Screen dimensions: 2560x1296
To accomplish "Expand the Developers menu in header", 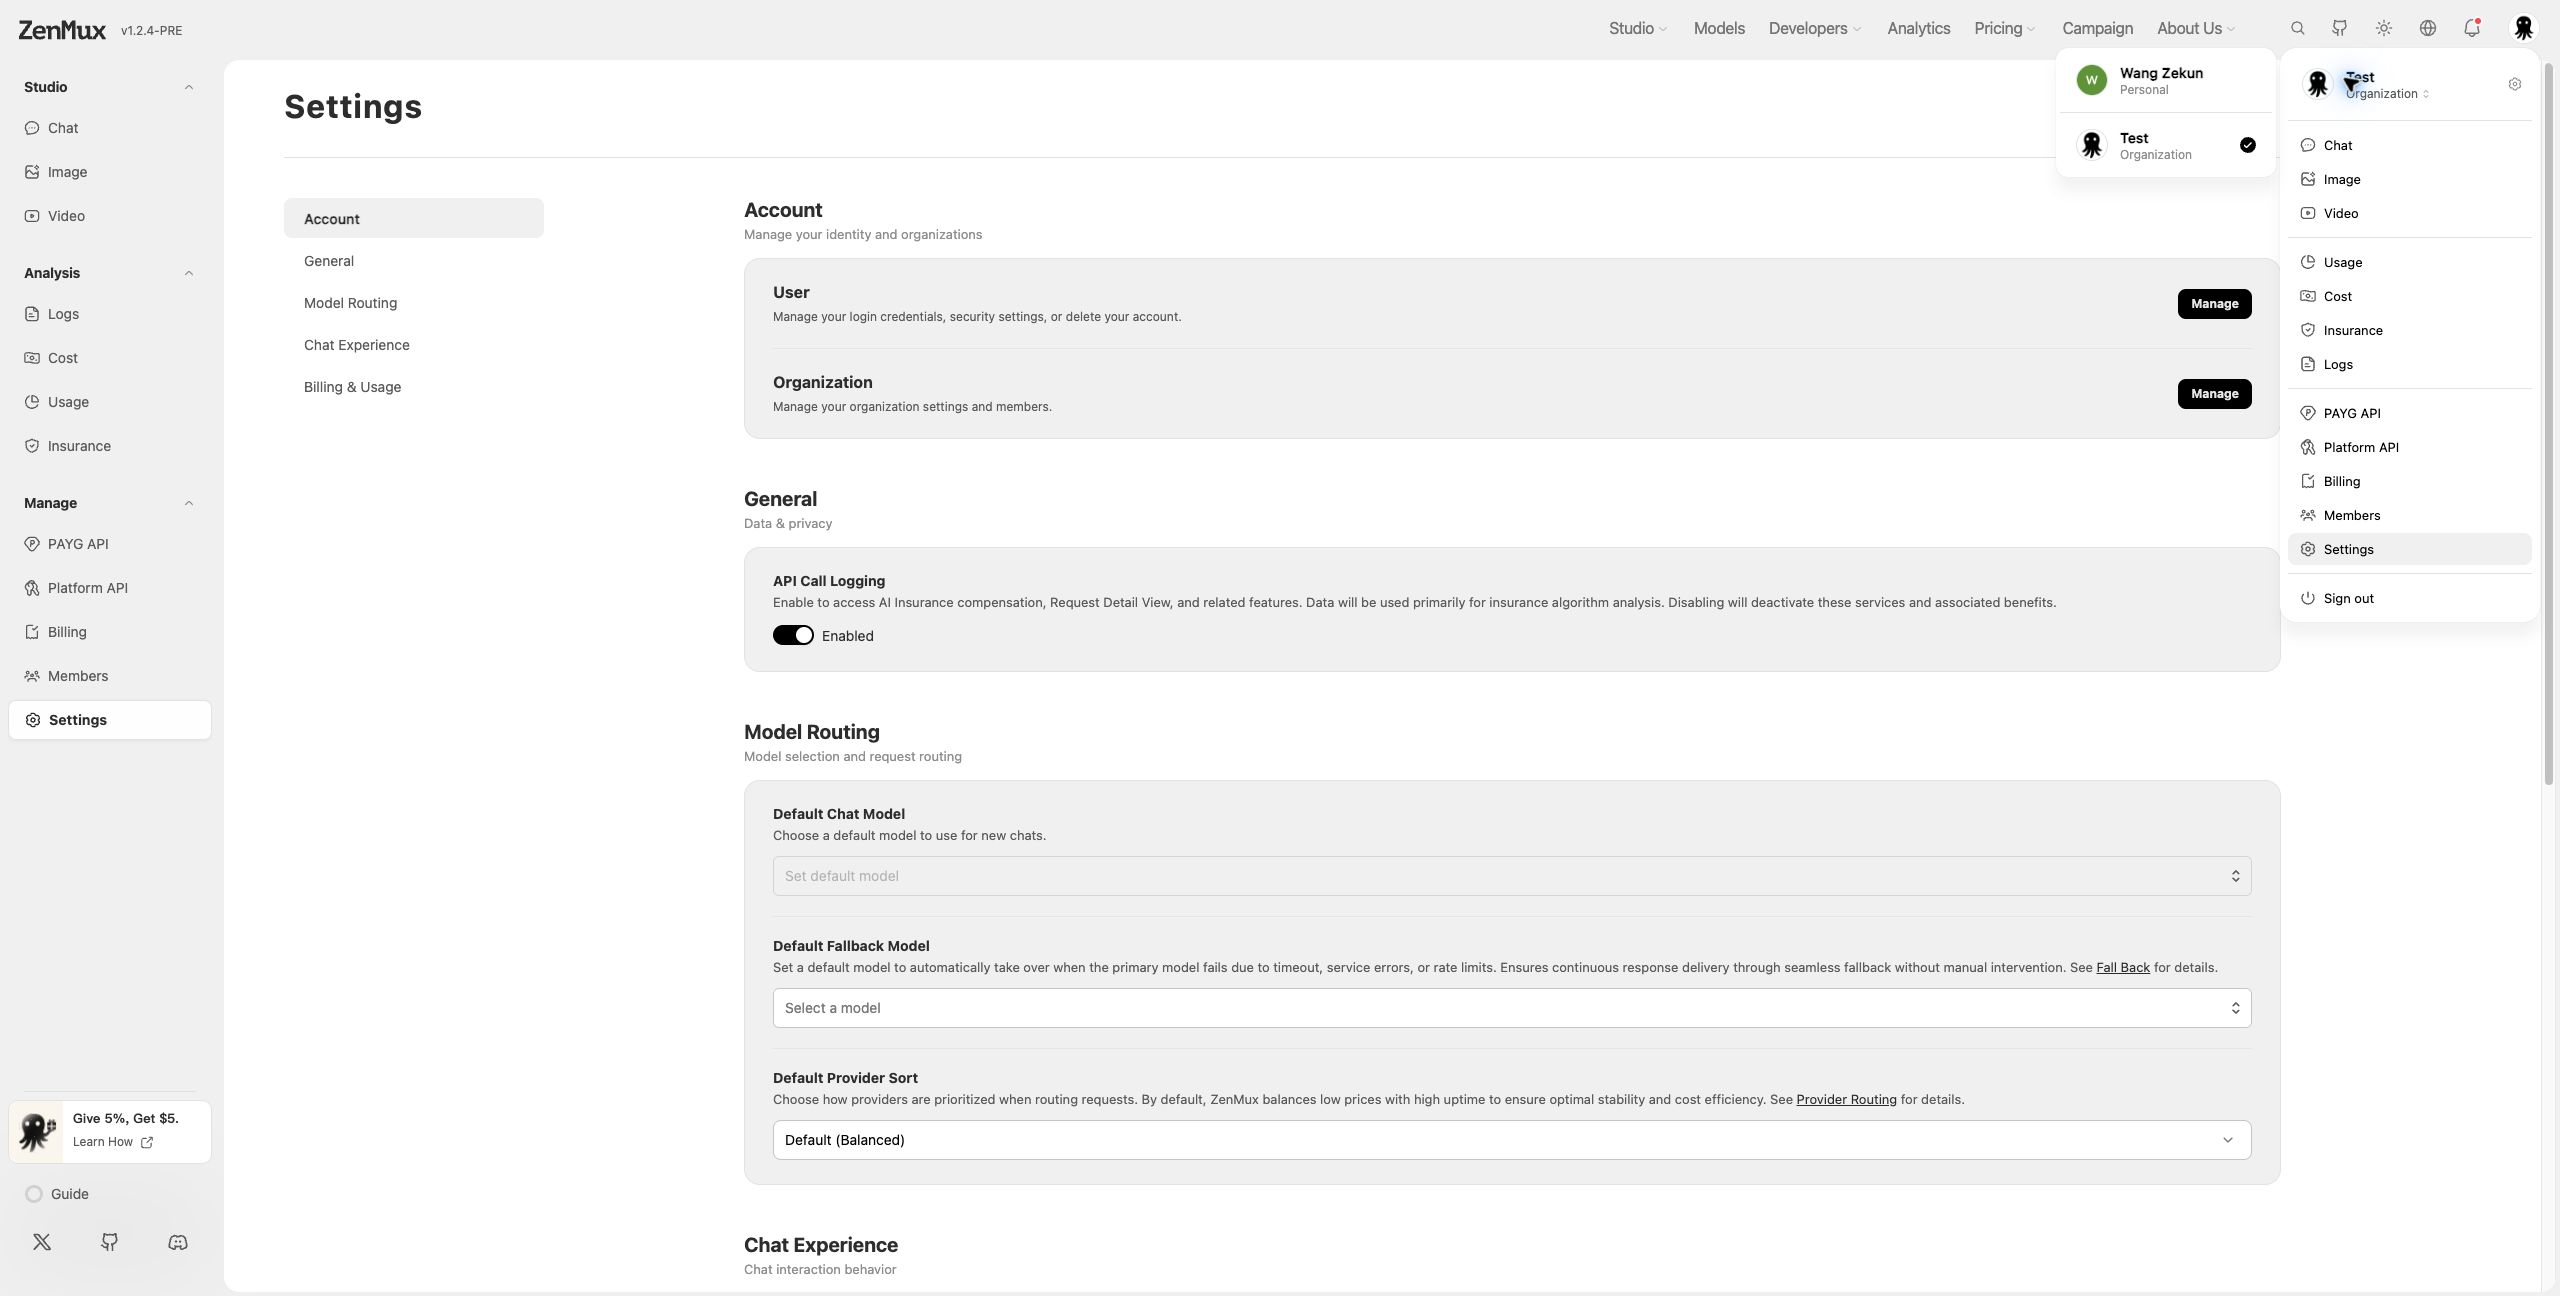I will [x=1815, y=28].
